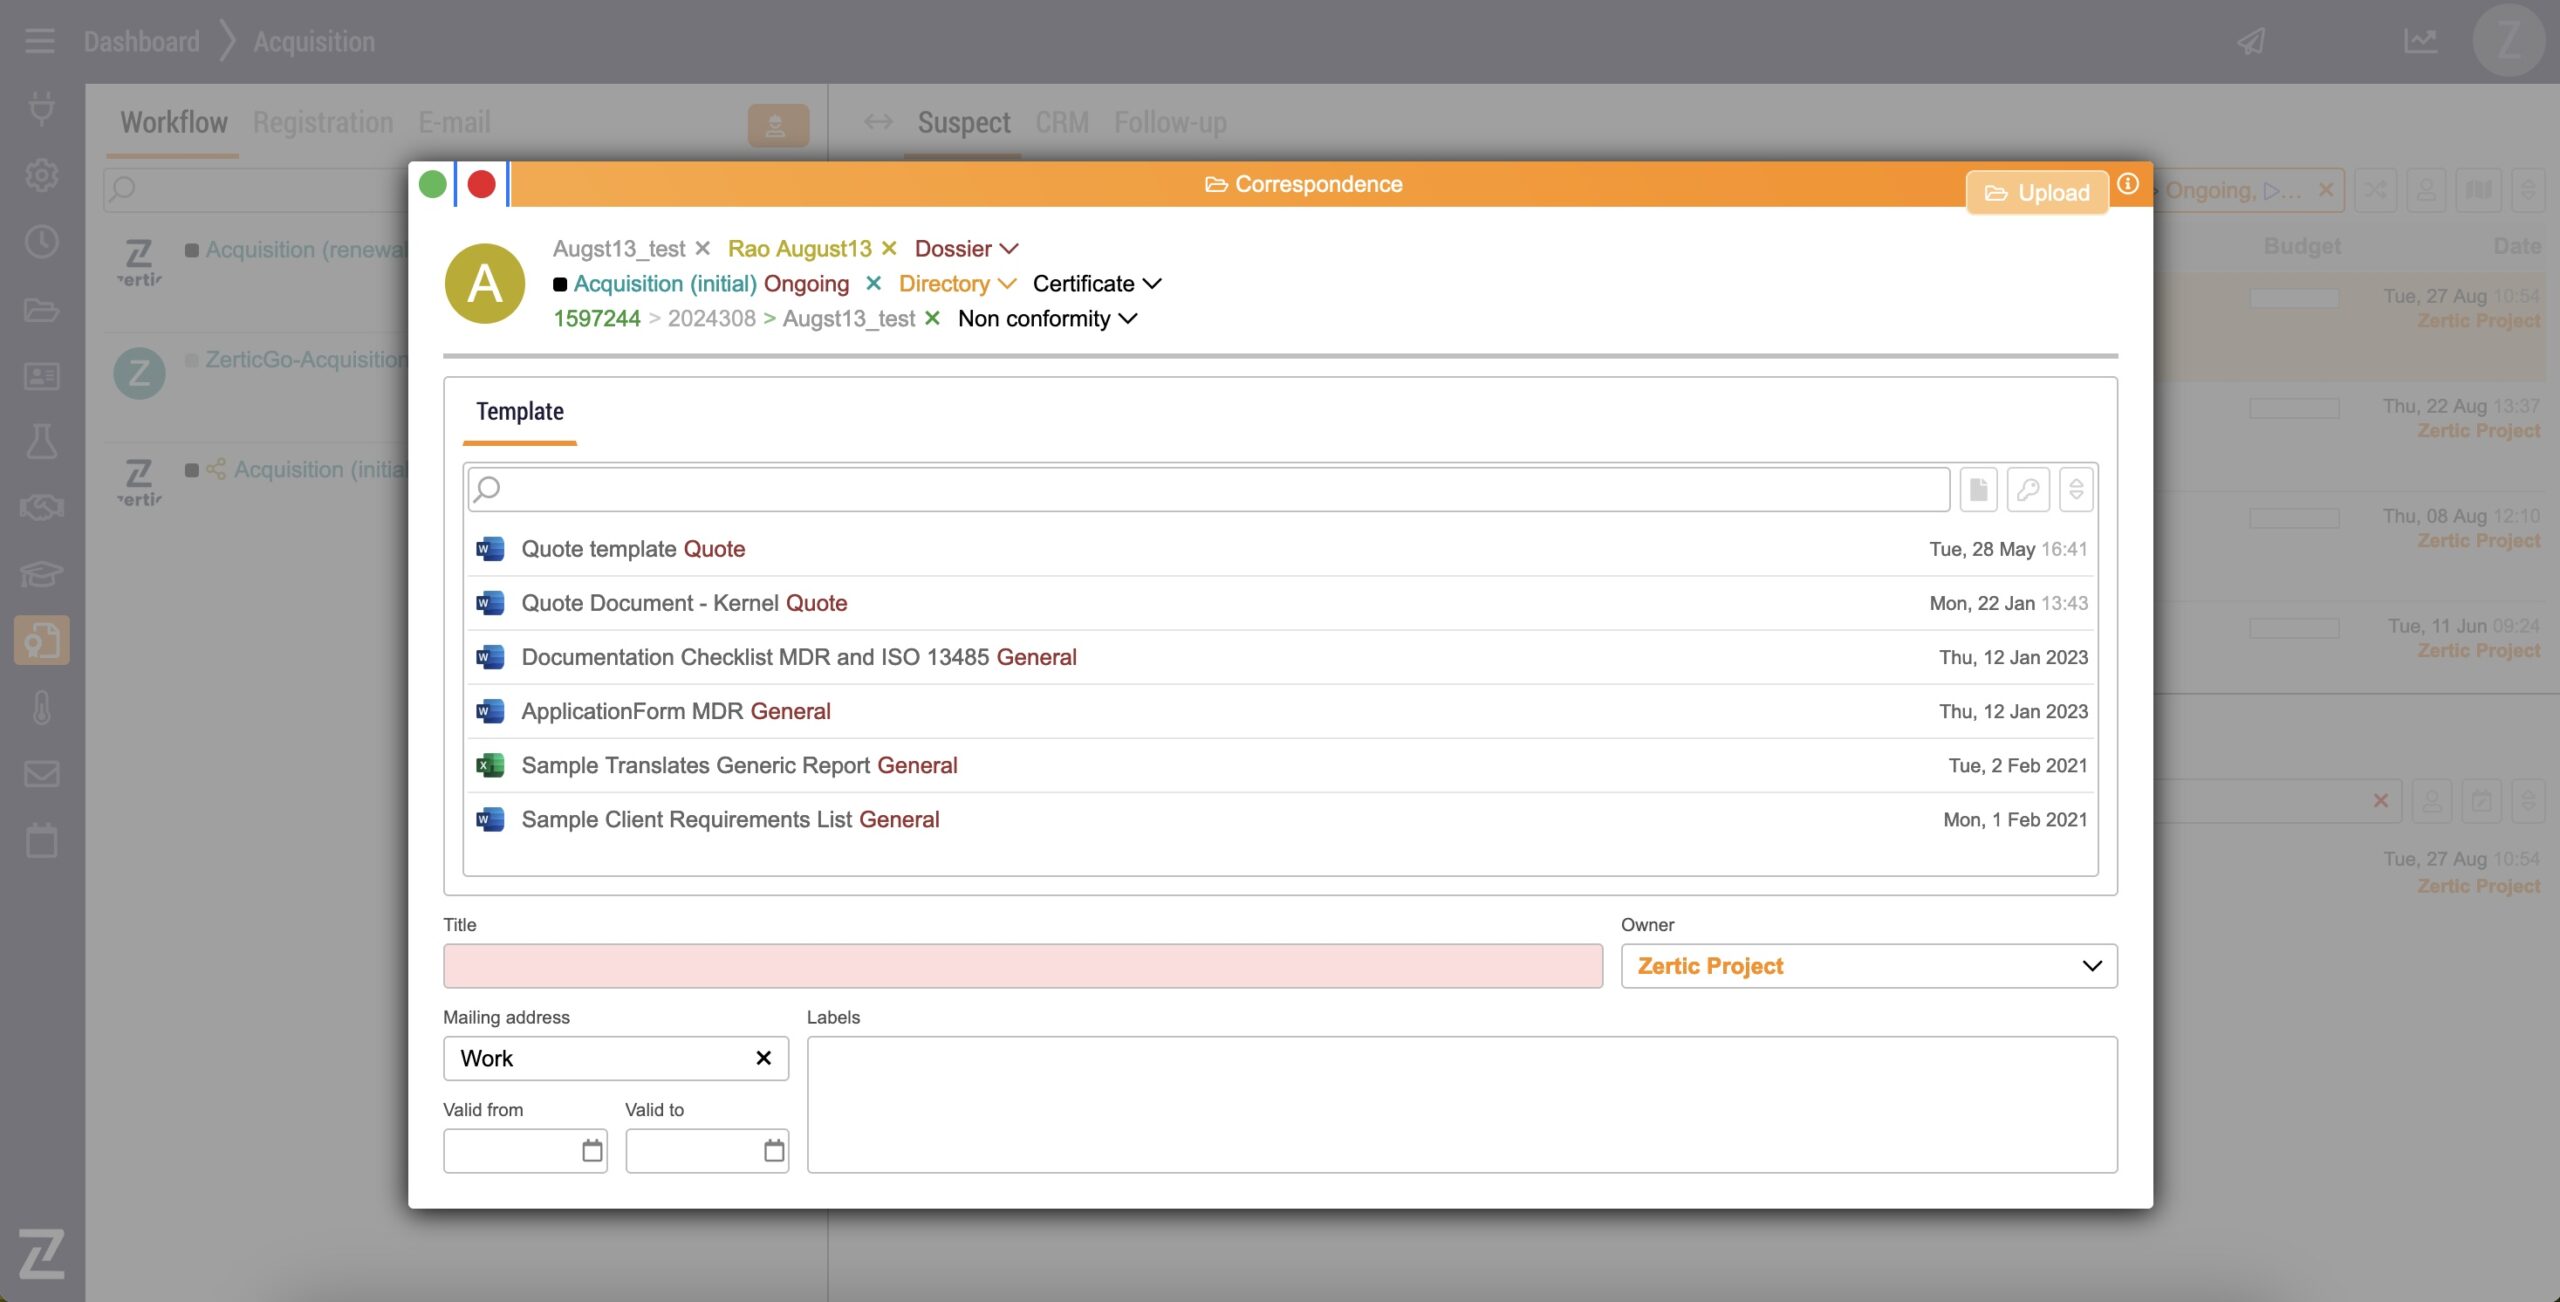Open the Valid from calendar picker

pyautogui.click(x=592, y=1150)
